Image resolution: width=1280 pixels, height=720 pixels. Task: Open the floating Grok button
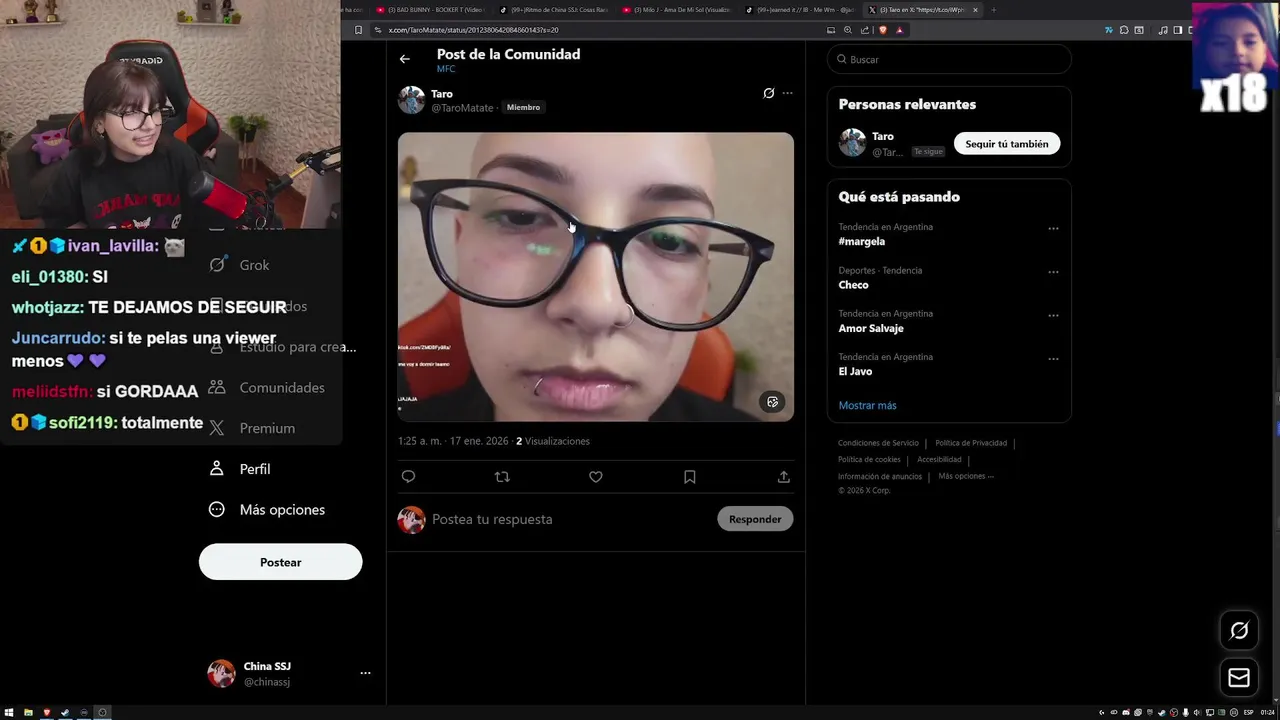click(x=1239, y=630)
